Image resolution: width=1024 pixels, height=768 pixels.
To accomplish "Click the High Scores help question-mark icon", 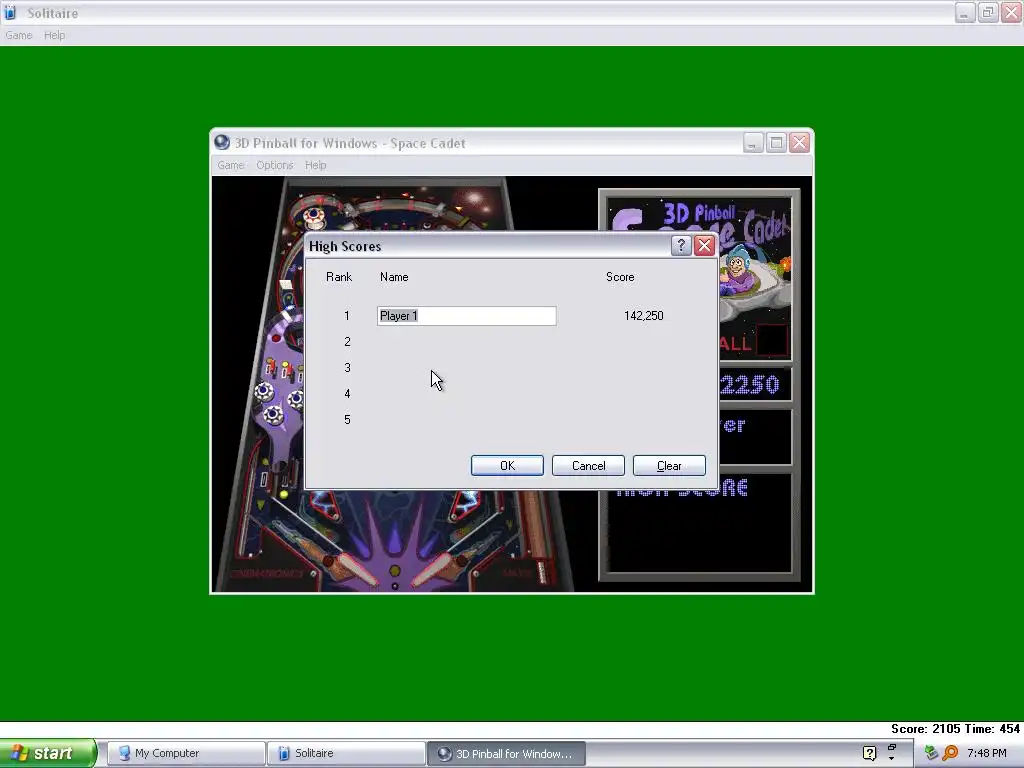I will point(681,246).
